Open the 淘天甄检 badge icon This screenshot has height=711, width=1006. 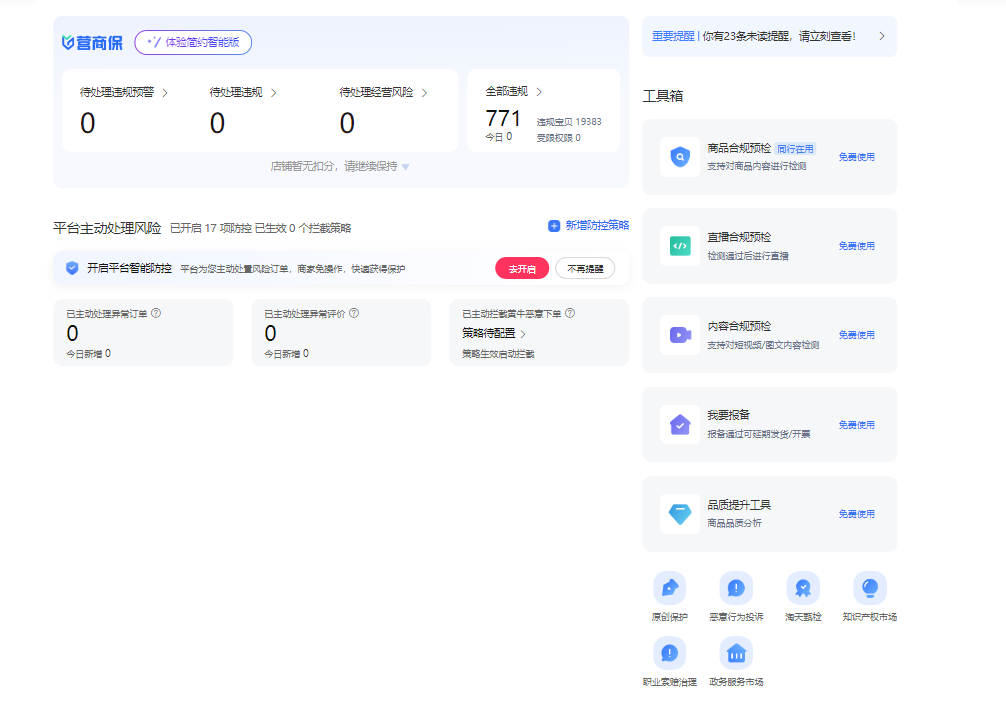802,588
